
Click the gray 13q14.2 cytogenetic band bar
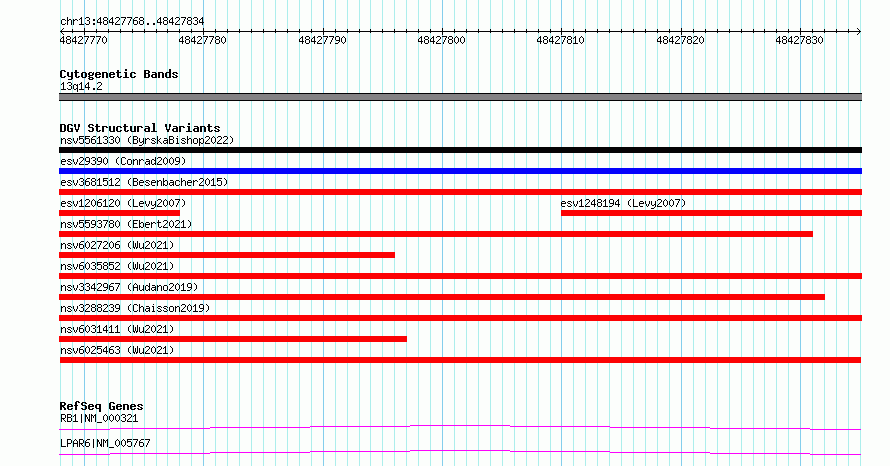(460, 97)
